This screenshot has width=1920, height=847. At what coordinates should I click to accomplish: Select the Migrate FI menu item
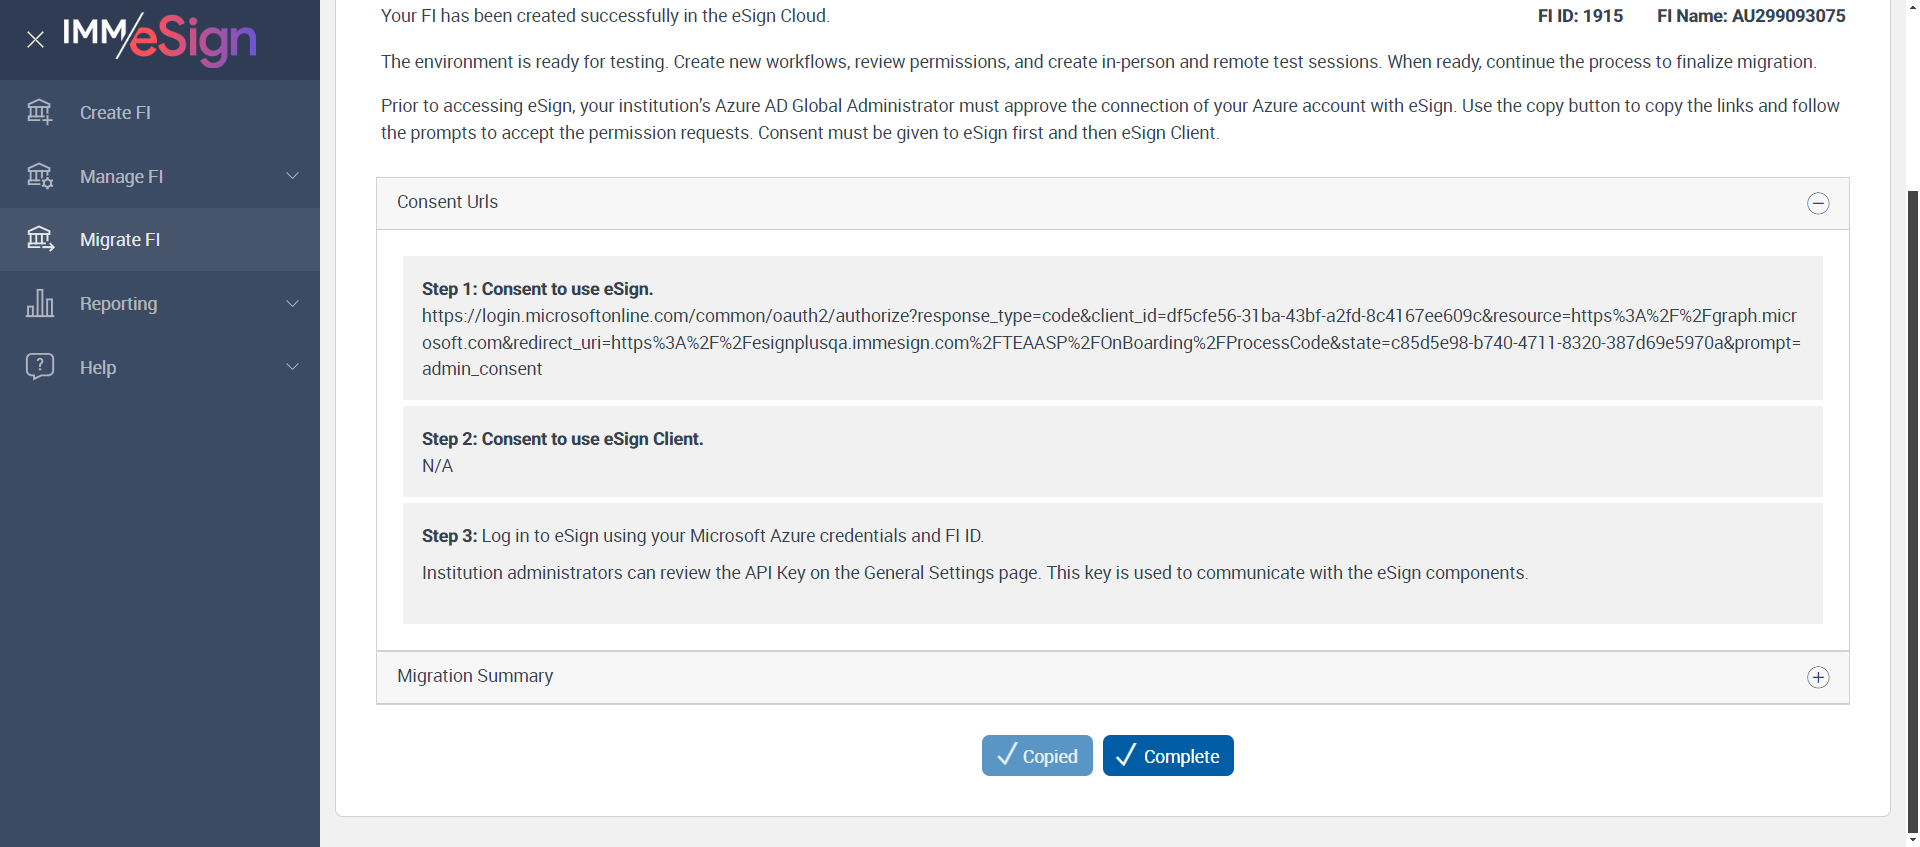120,240
